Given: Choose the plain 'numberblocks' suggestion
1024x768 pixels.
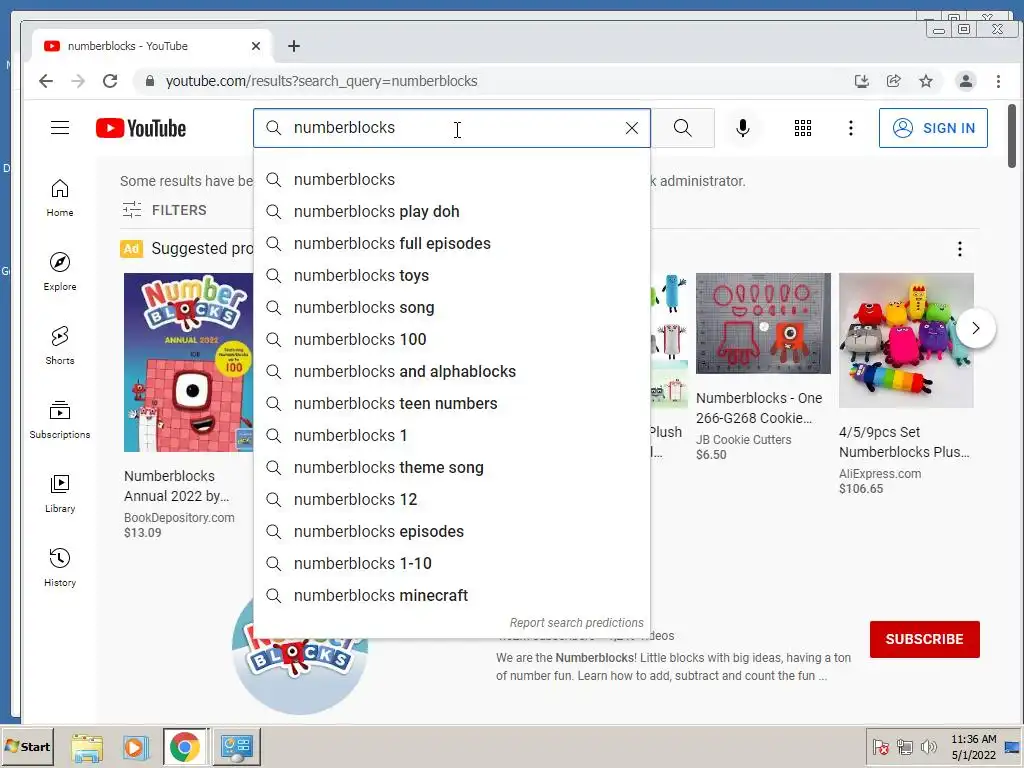Looking at the screenshot, I should [452, 180].
